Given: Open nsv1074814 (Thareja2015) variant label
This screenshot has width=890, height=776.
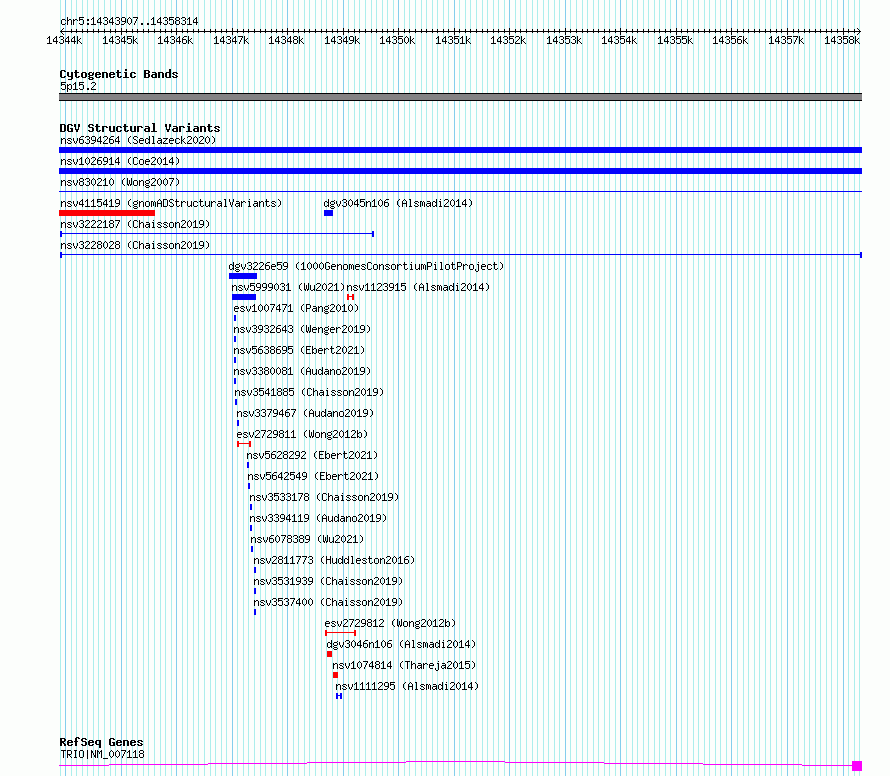Looking at the screenshot, I should click(404, 665).
